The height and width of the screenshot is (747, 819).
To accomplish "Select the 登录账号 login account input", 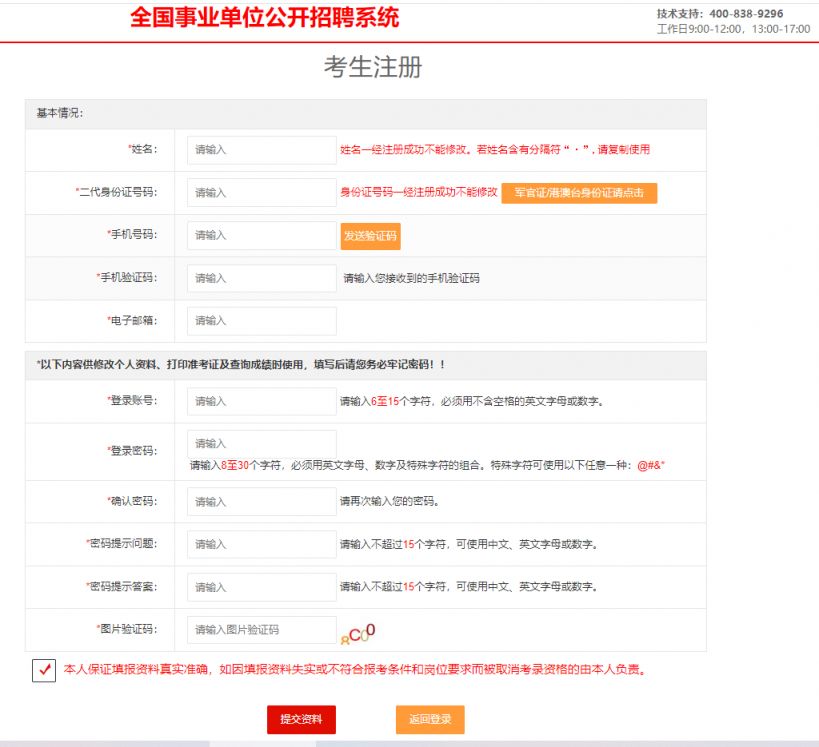I will [x=260, y=400].
